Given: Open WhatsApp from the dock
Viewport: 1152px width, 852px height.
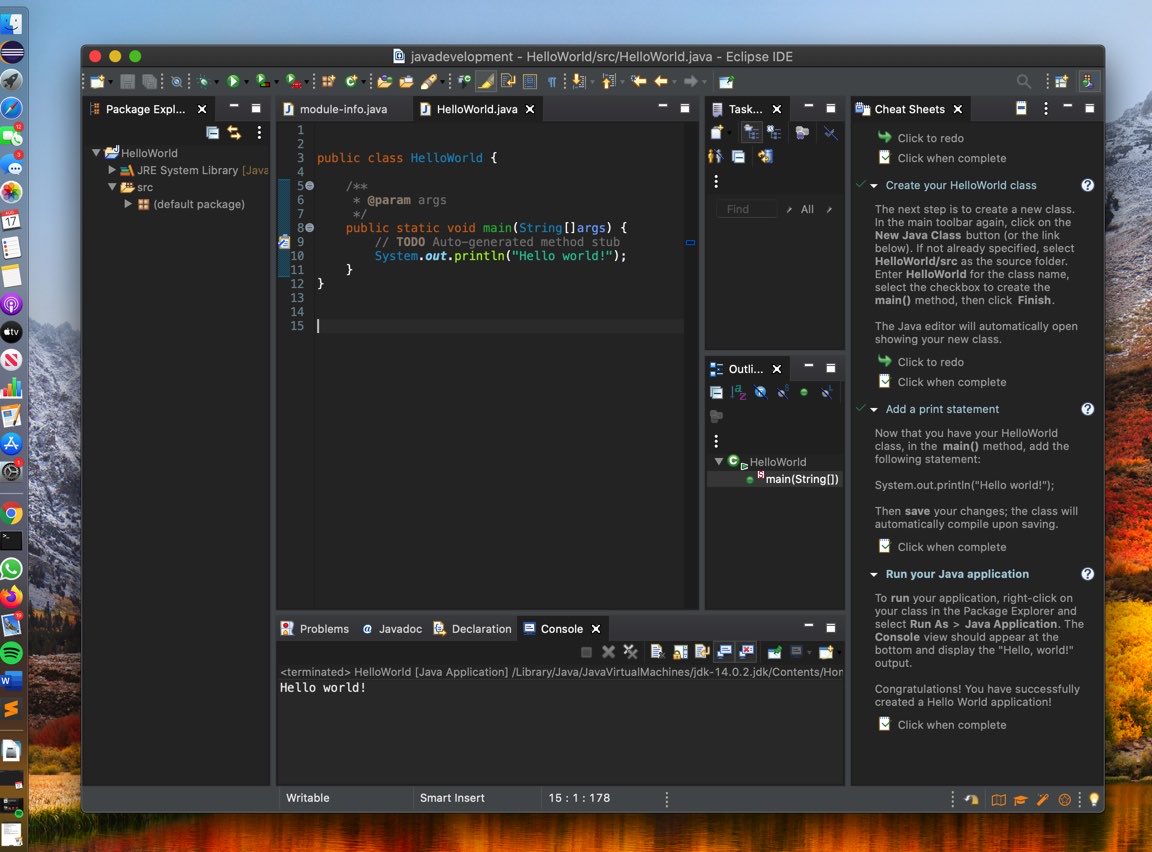Looking at the screenshot, I should [12, 568].
